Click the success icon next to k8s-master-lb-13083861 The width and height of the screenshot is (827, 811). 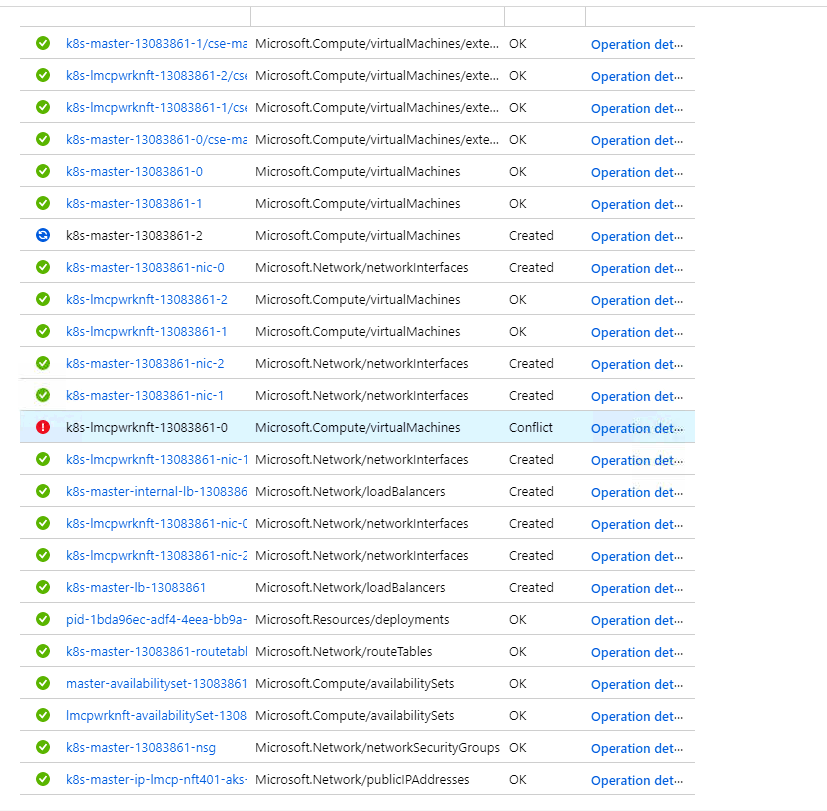(42, 587)
